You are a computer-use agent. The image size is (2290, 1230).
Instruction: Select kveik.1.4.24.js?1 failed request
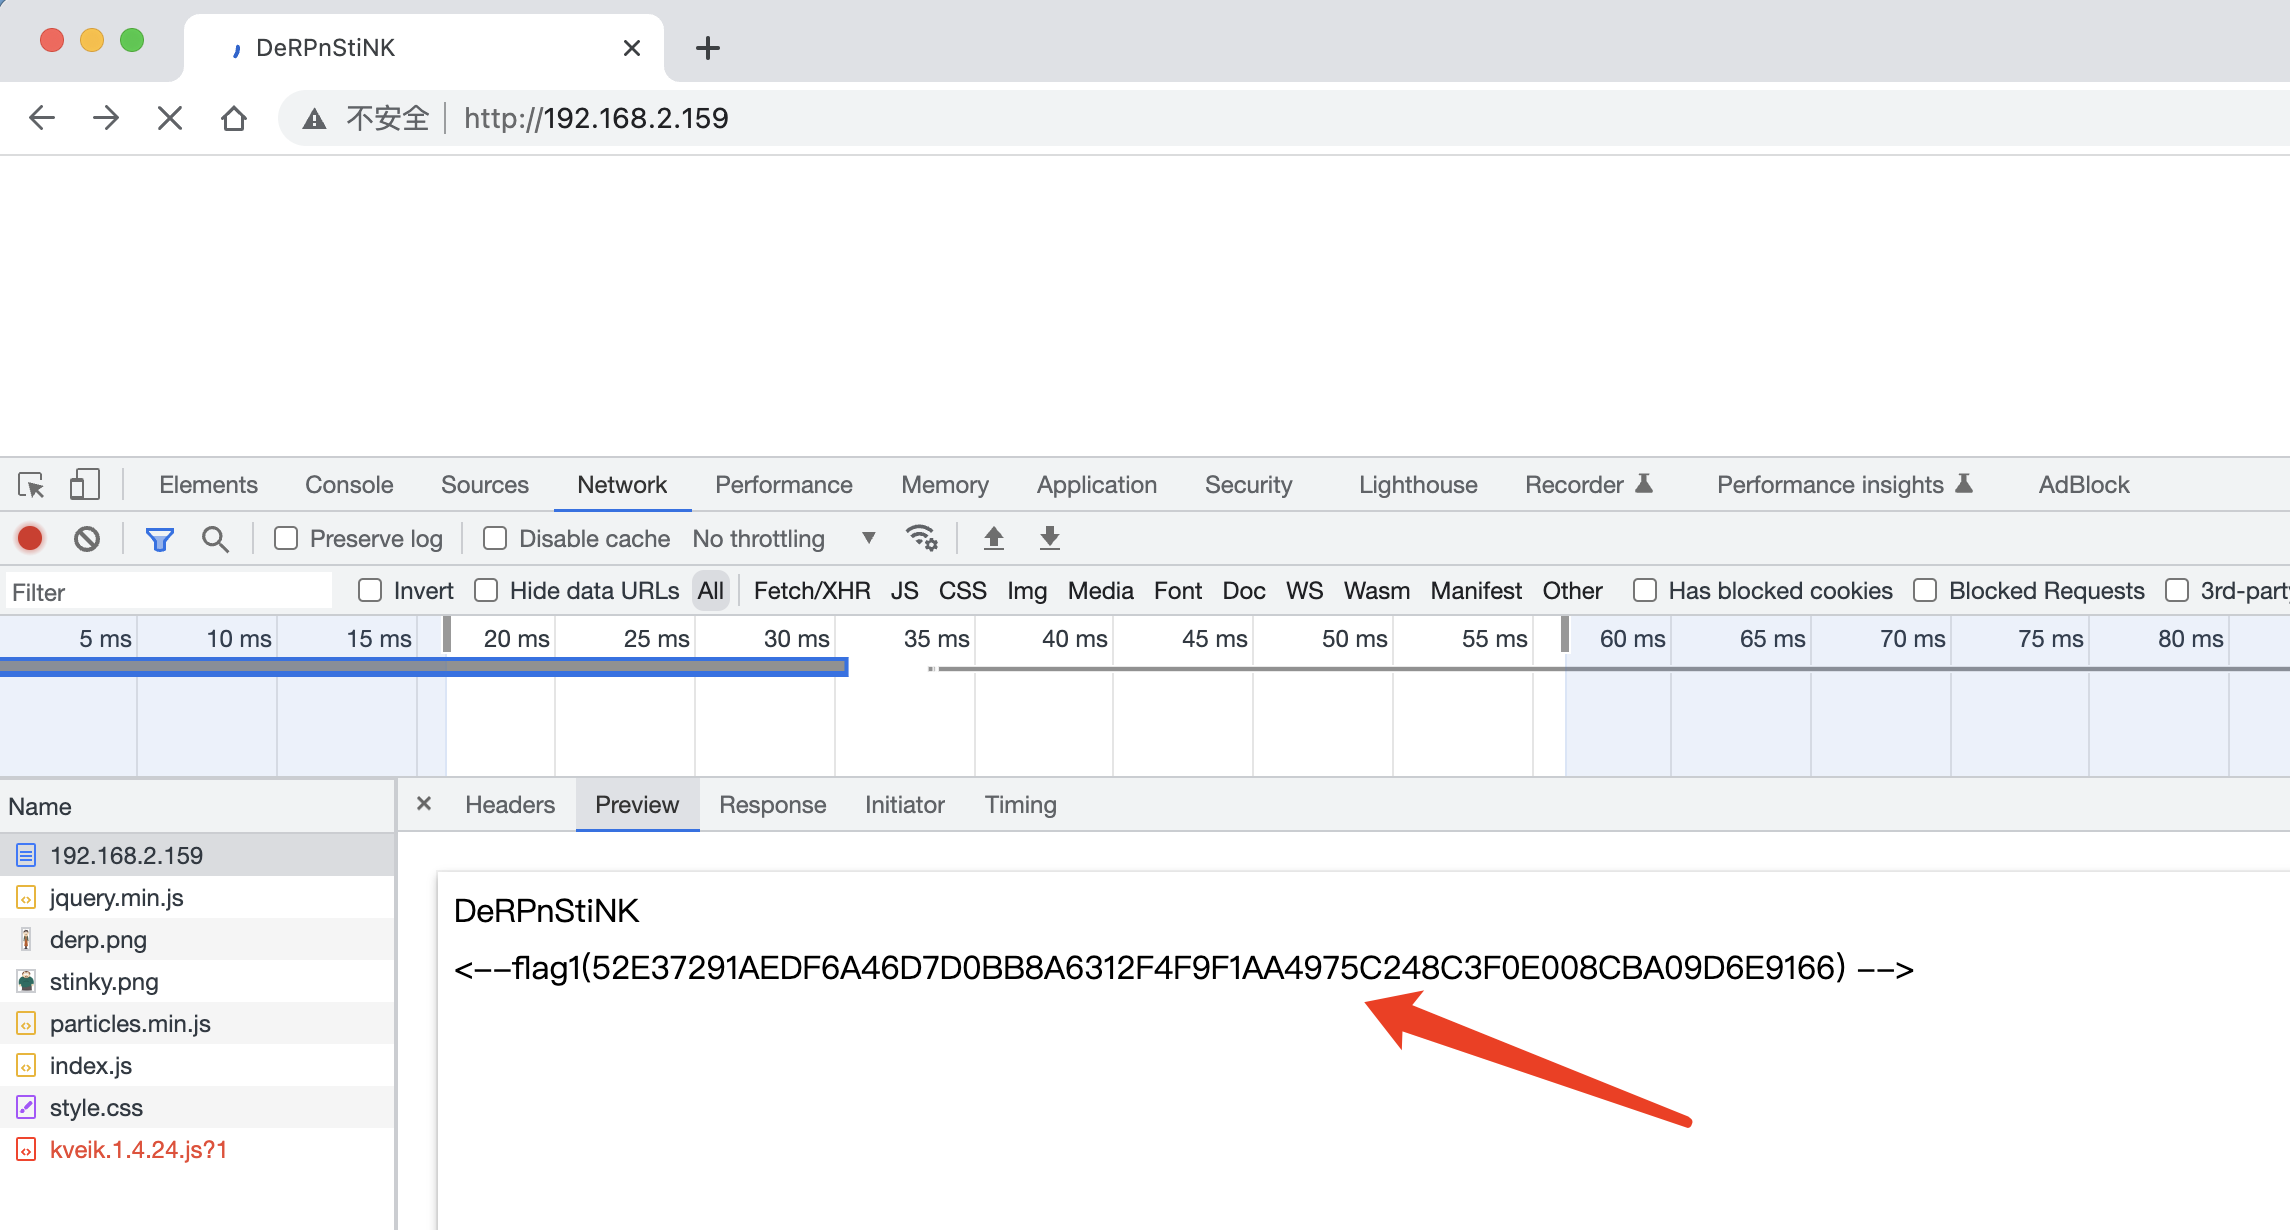[x=138, y=1150]
